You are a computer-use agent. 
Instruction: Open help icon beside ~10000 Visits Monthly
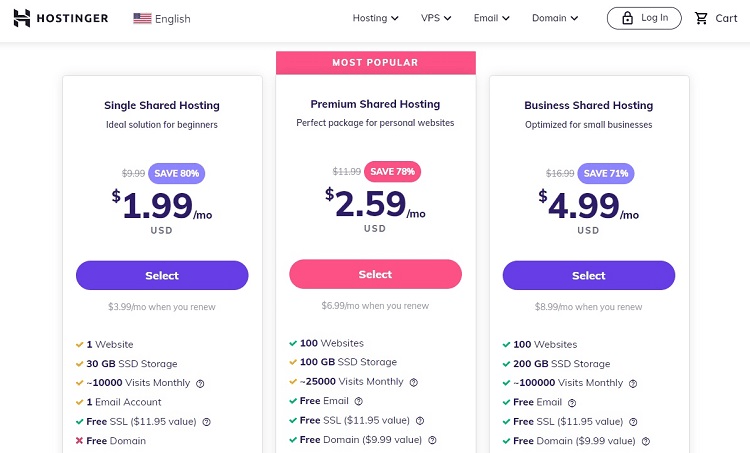click(200, 384)
